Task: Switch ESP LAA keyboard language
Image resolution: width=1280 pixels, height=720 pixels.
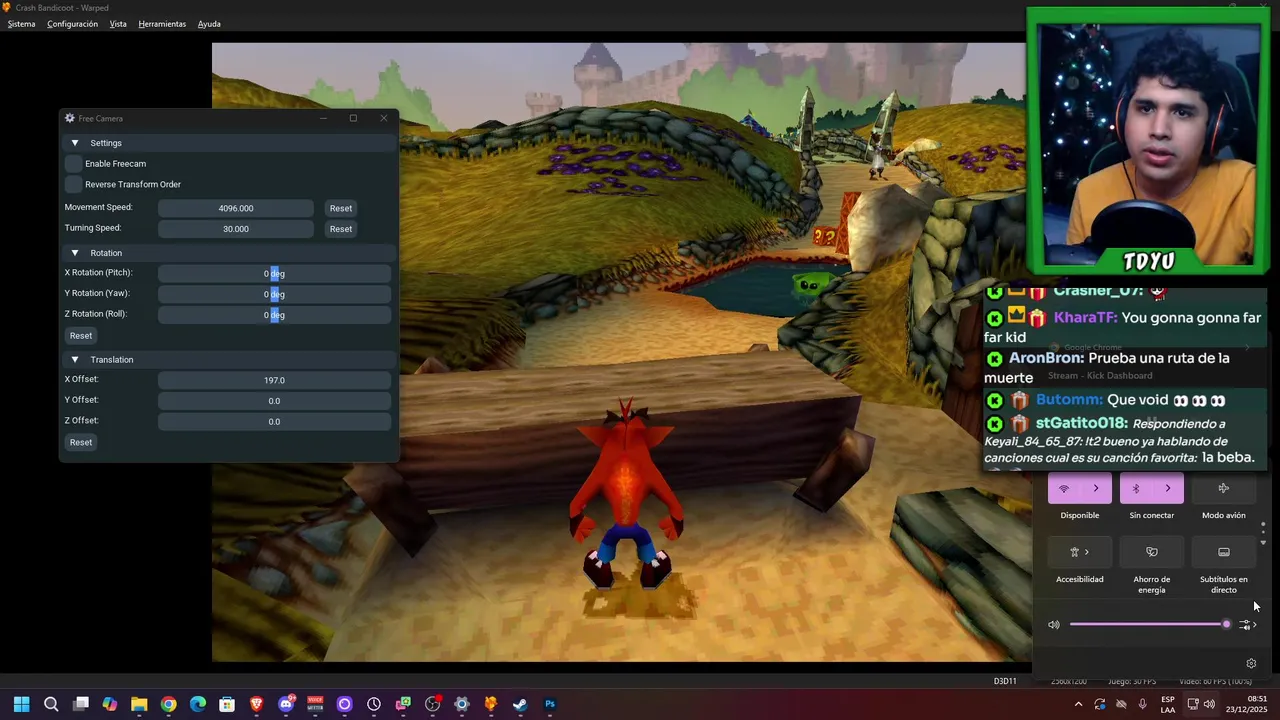Action: coord(1168,704)
